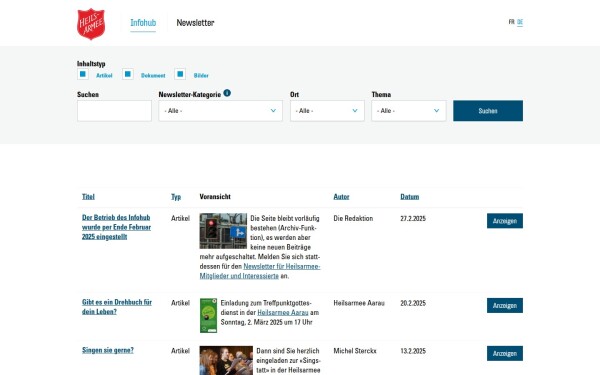The height and width of the screenshot is (375, 600).
Task: Open article 'Gibt es ein Drehbuch für dein Leben?'
Action: pyautogui.click(x=117, y=307)
